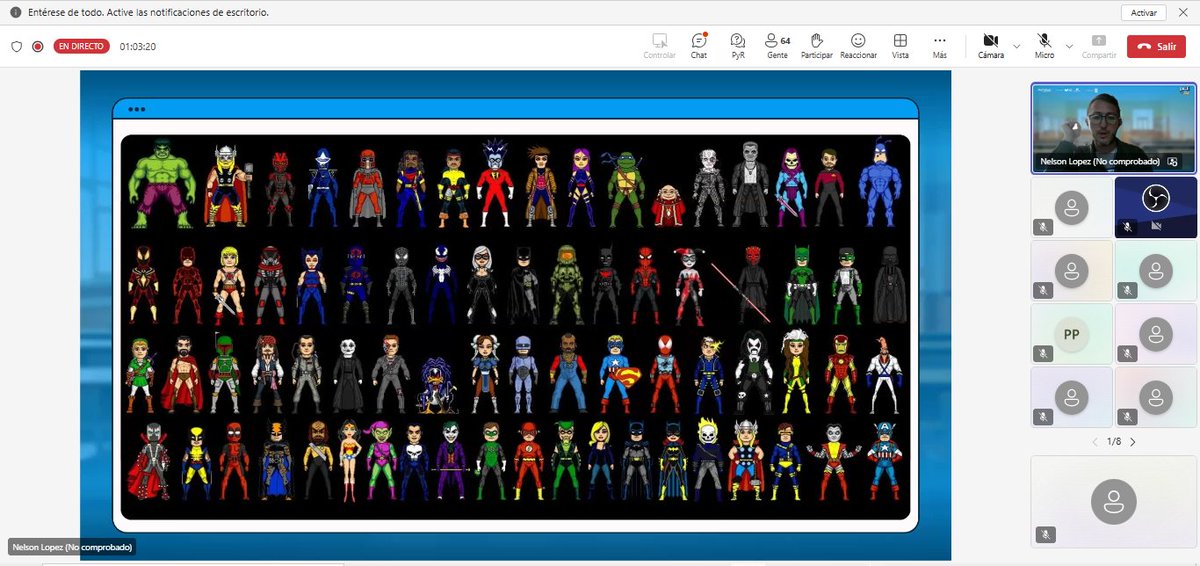Click the Nelson Lopez name label bottom-left
1200x566 pixels.
point(72,547)
